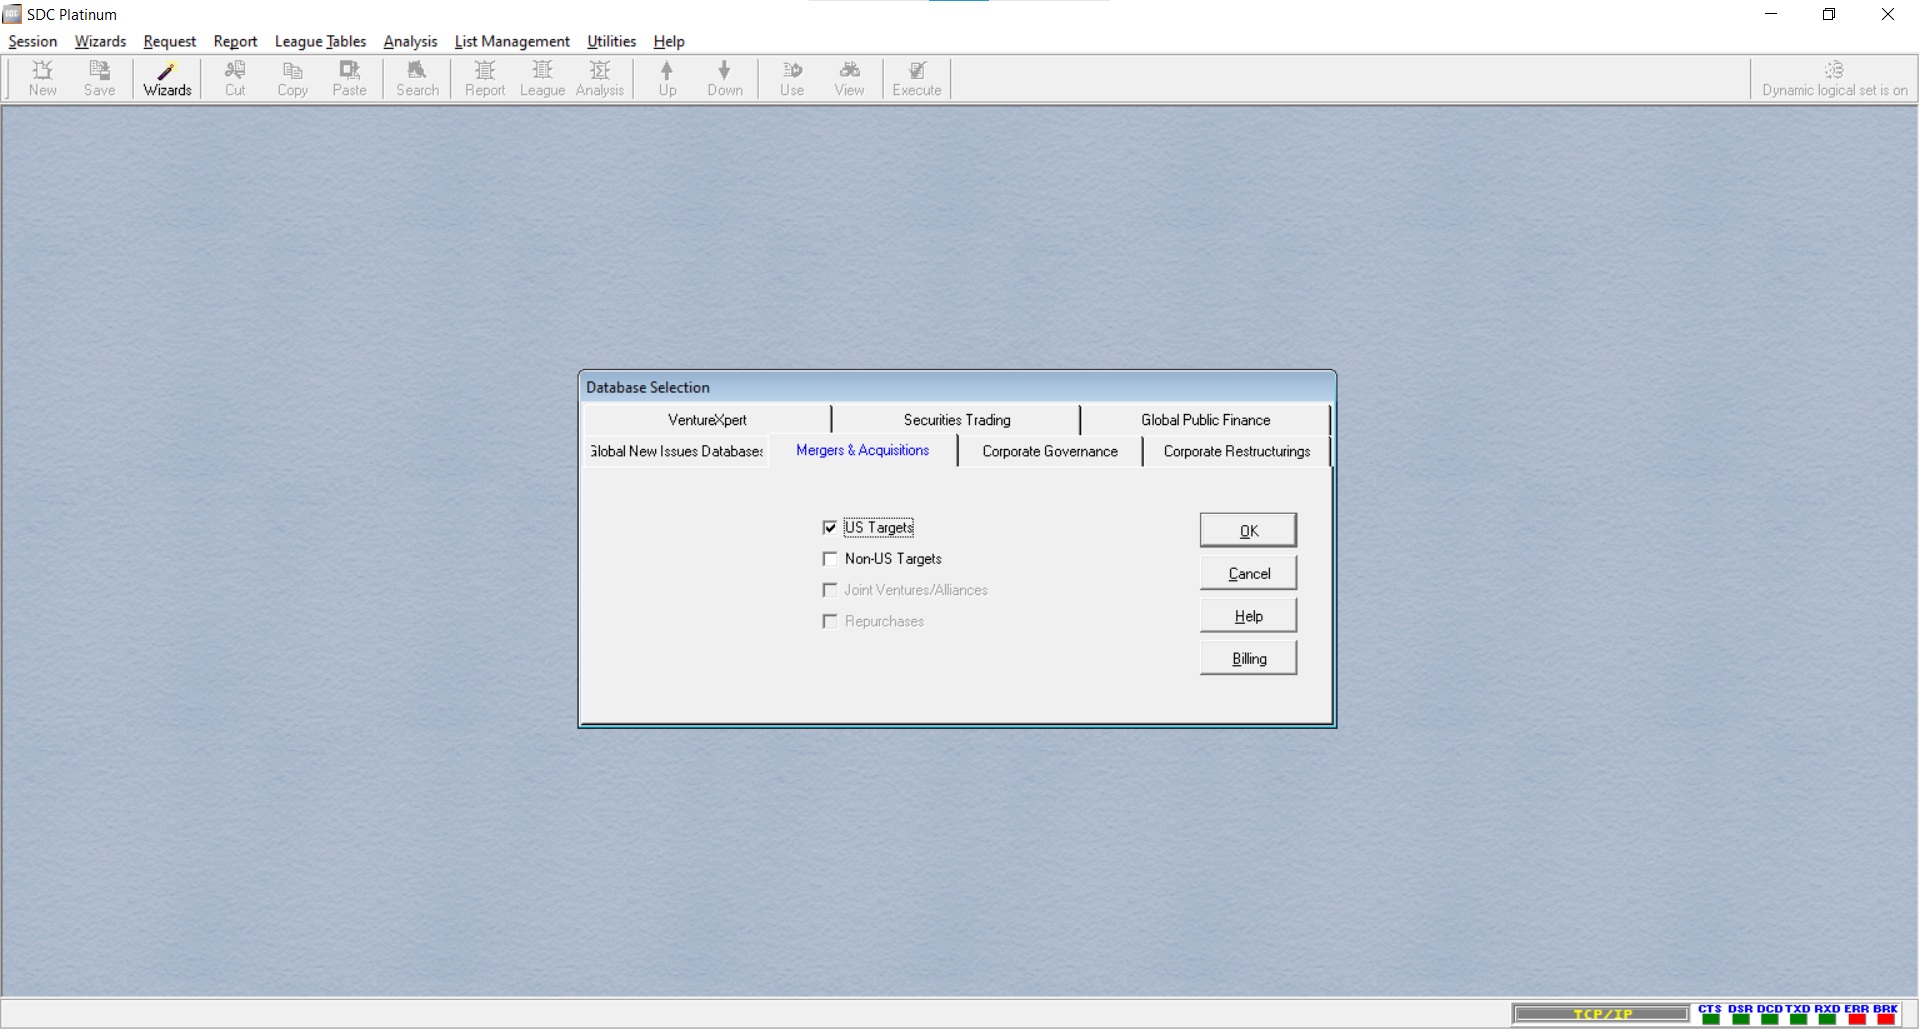This screenshot has width=1920, height=1030.
Task: Expand the List Management menu
Action: tap(512, 41)
